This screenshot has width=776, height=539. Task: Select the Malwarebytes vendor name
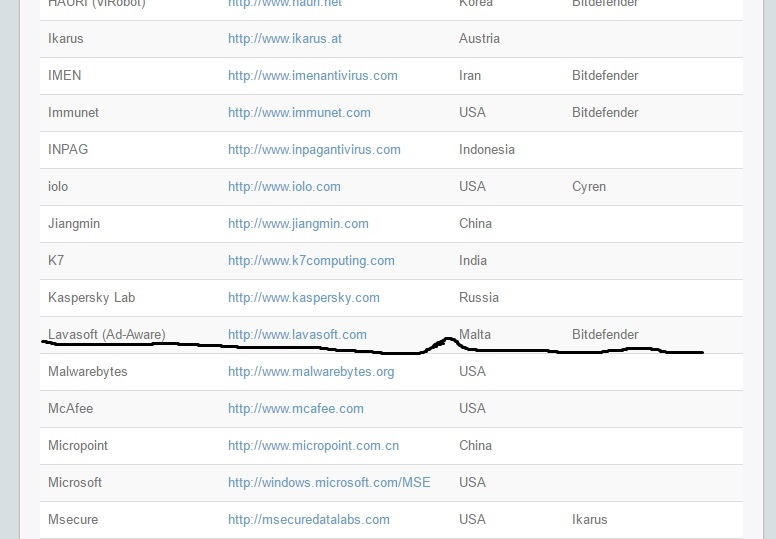[x=88, y=372]
